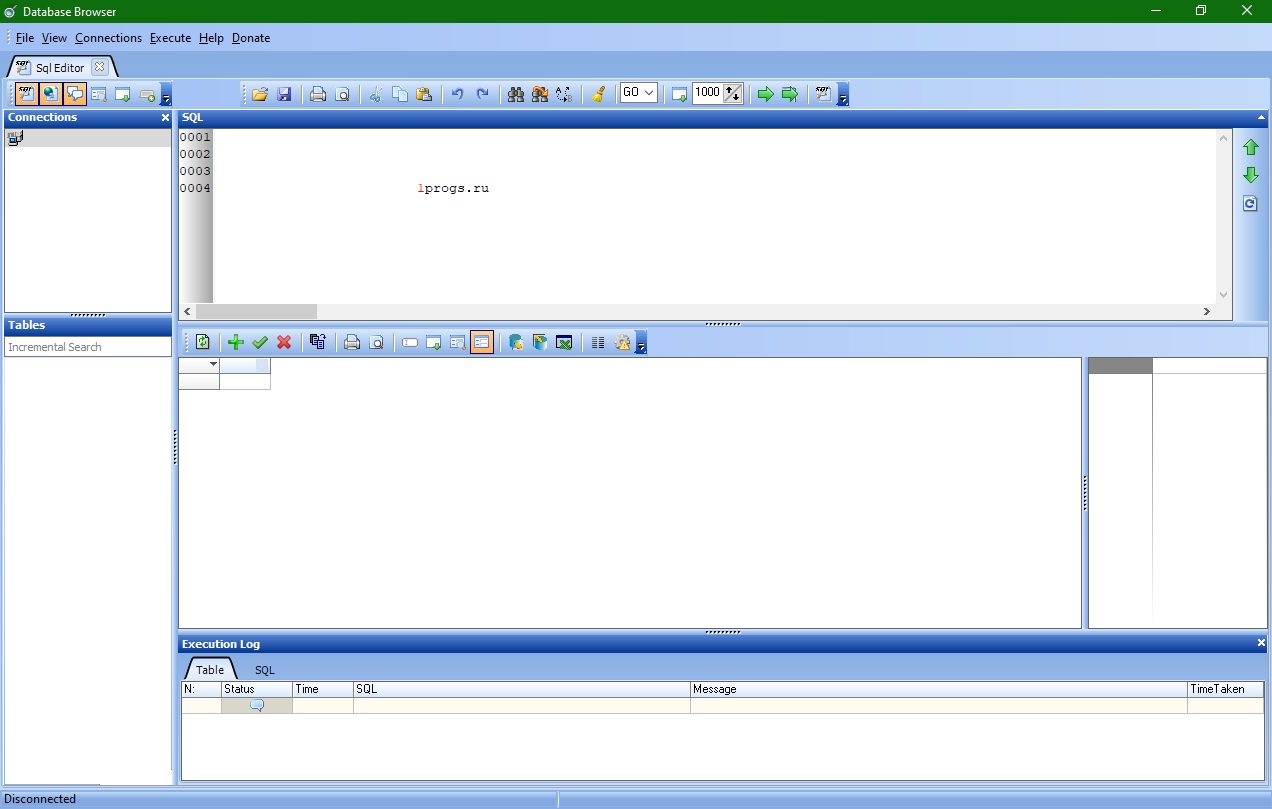Save SQL script with floppy icon
This screenshot has height=809, width=1272.
[284, 94]
